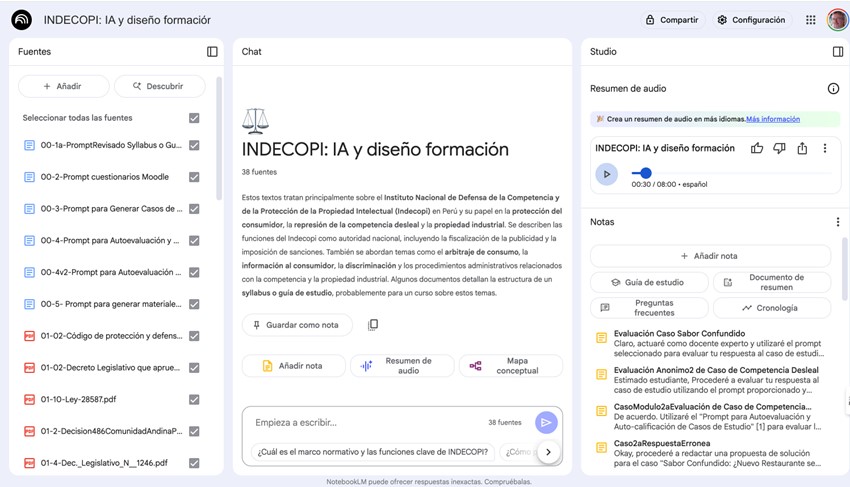Open note Evaluación Caso Sabor Confundido

[x=712, y=343]
